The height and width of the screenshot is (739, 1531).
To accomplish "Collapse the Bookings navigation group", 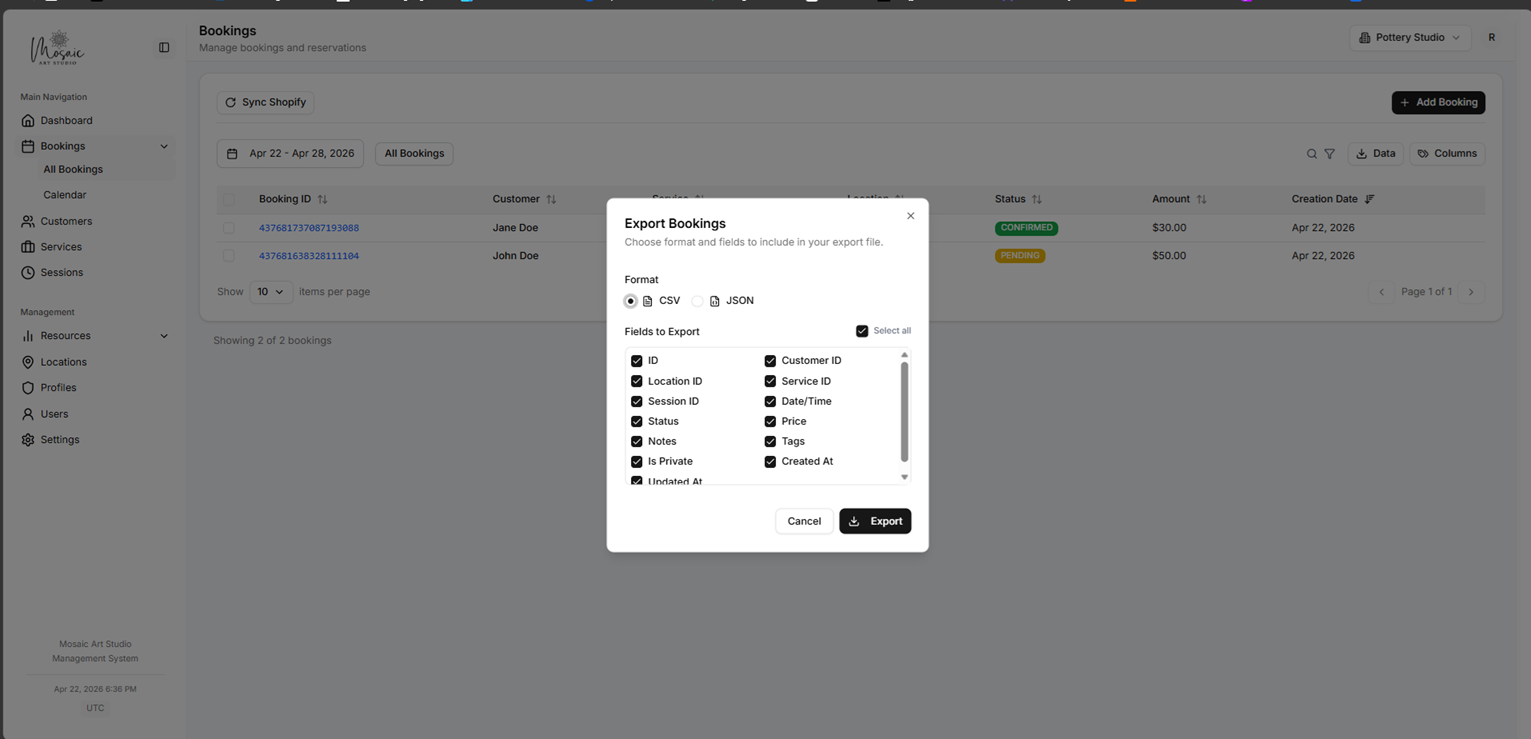I will point(164,146).
